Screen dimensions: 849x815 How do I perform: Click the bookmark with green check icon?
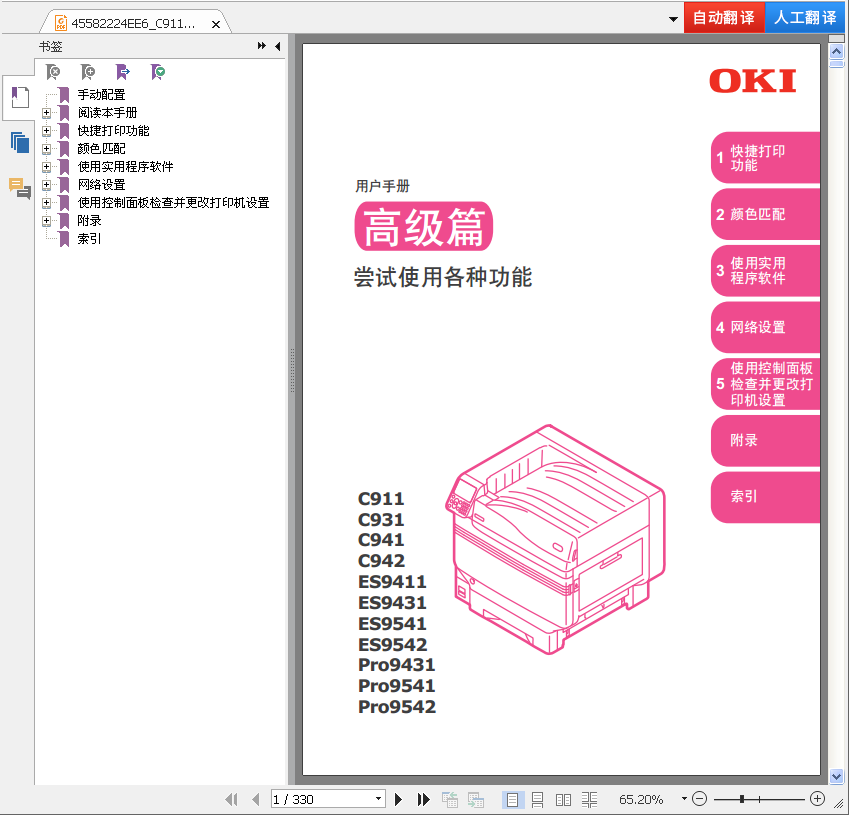[x=158, y=71]
